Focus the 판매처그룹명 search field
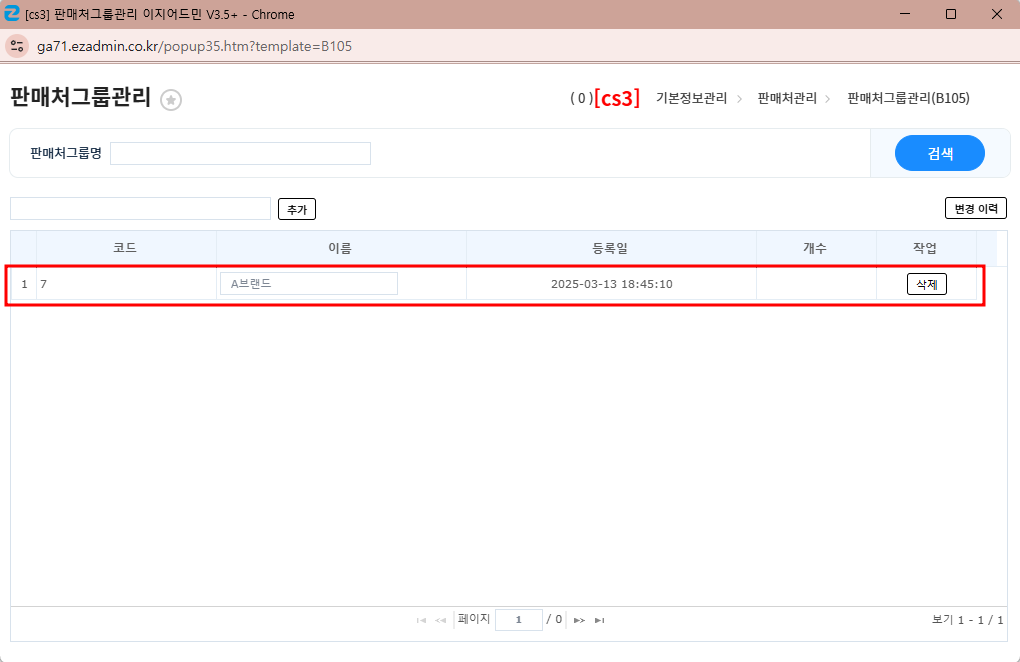The image size is (1020, 662). 240,153
